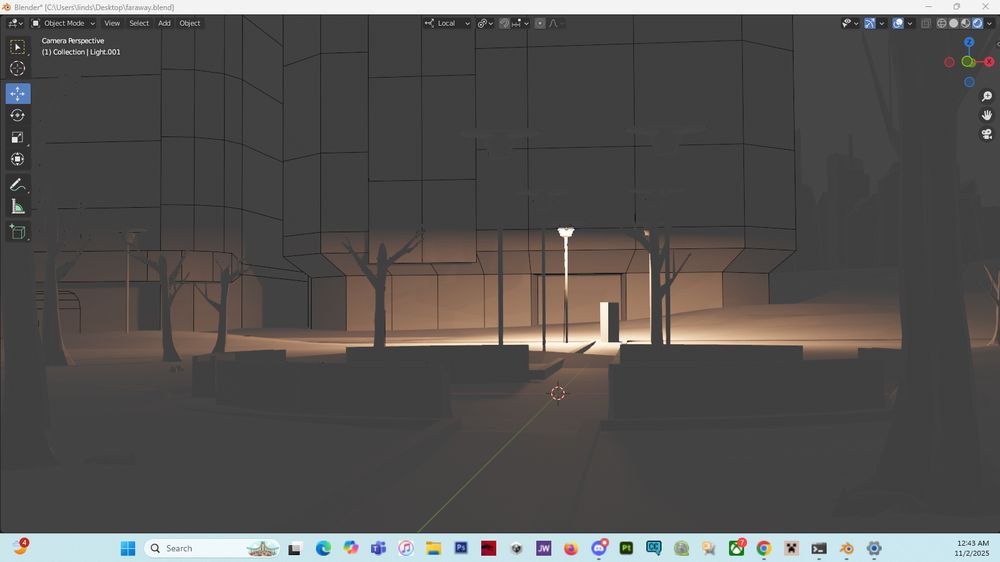The height and width of the screenshot is (562, 1000).
Task: Open object visibility and selectability dropdown
Action: point(850,23)
